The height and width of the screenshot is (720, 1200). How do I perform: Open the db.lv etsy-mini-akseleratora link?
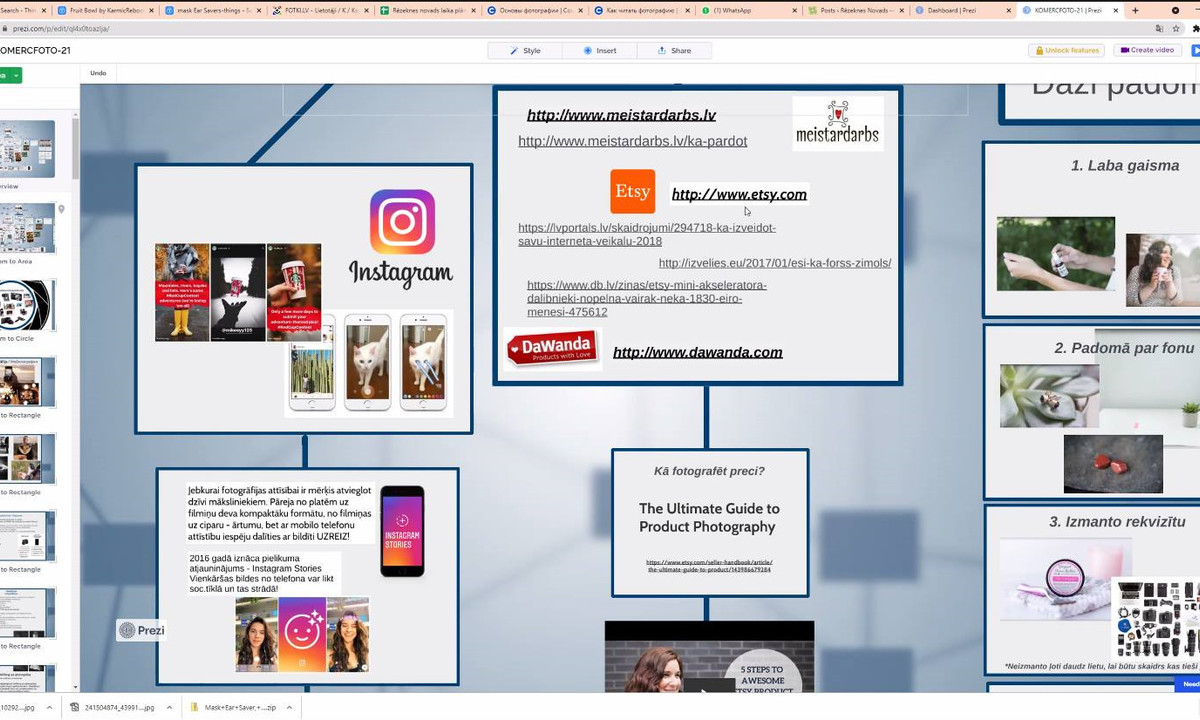647,298
